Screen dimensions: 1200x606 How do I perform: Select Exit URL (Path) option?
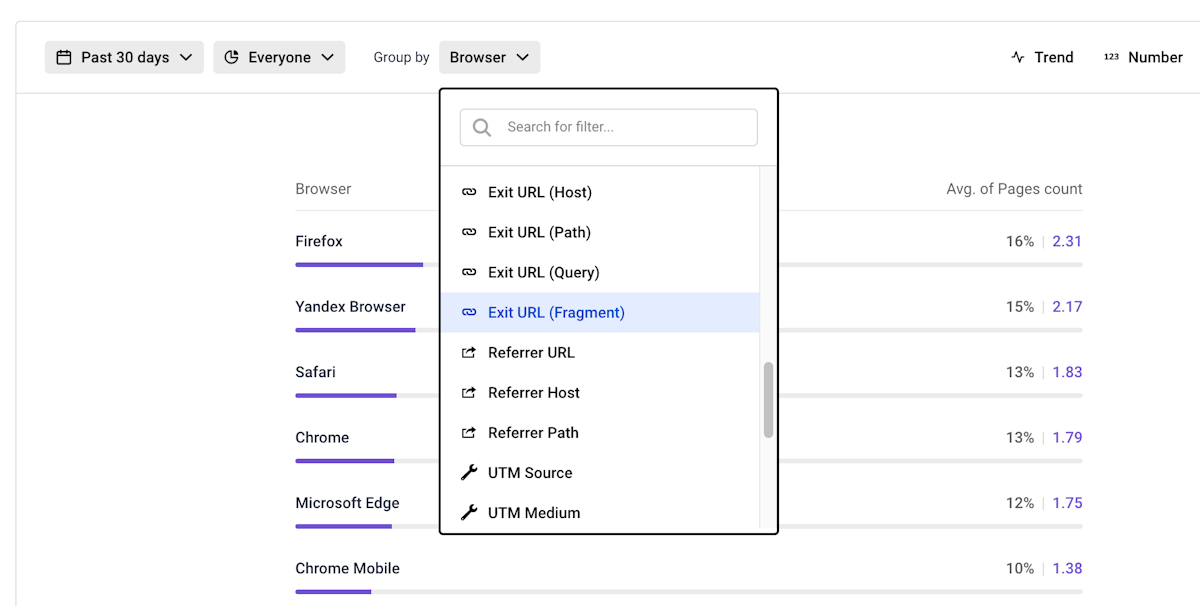[x=600, y=232]
